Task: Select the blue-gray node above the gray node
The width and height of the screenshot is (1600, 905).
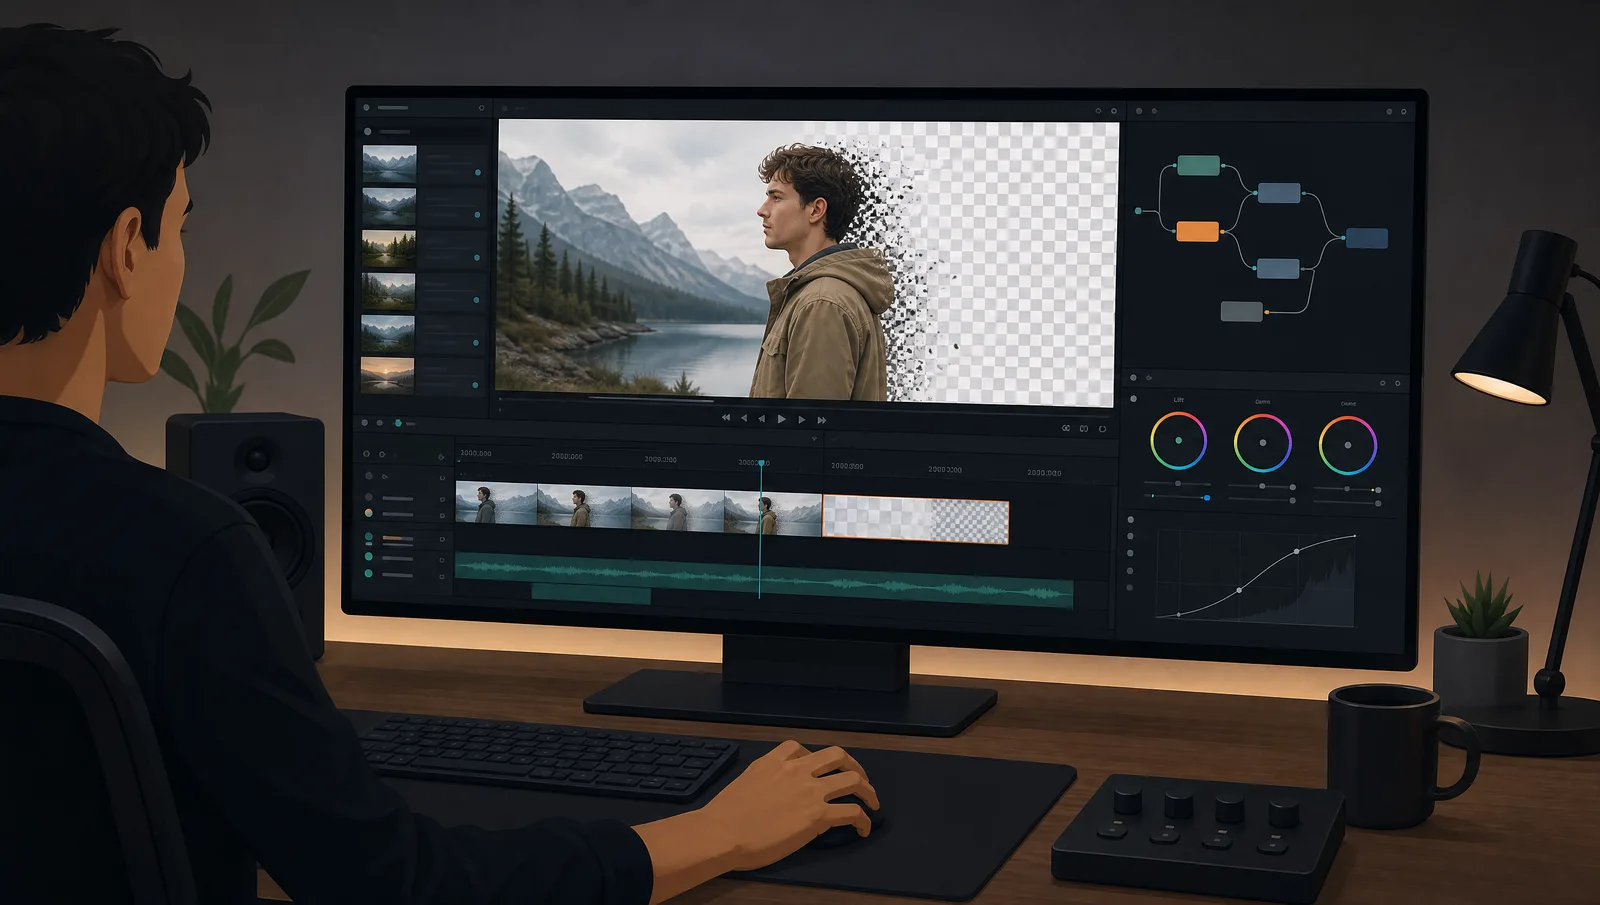Action: pos(1278,268)
